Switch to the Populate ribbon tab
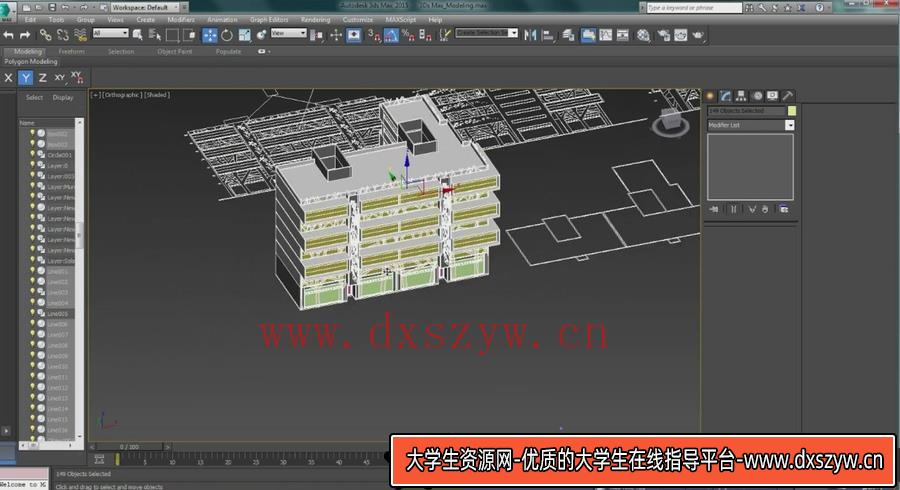 tap(228, 52)
